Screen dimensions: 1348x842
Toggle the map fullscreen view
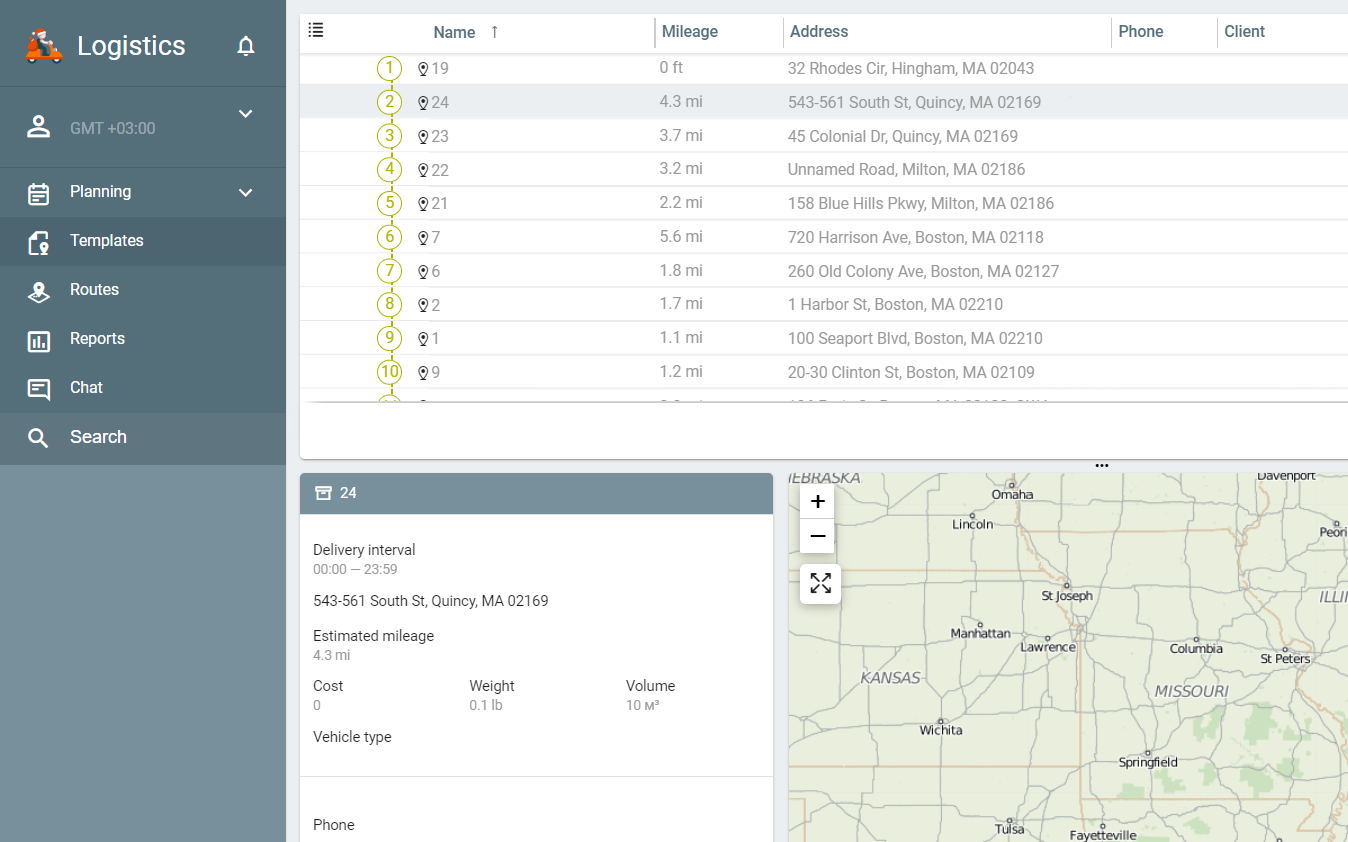pyautogui.click(x=820, y=584)
